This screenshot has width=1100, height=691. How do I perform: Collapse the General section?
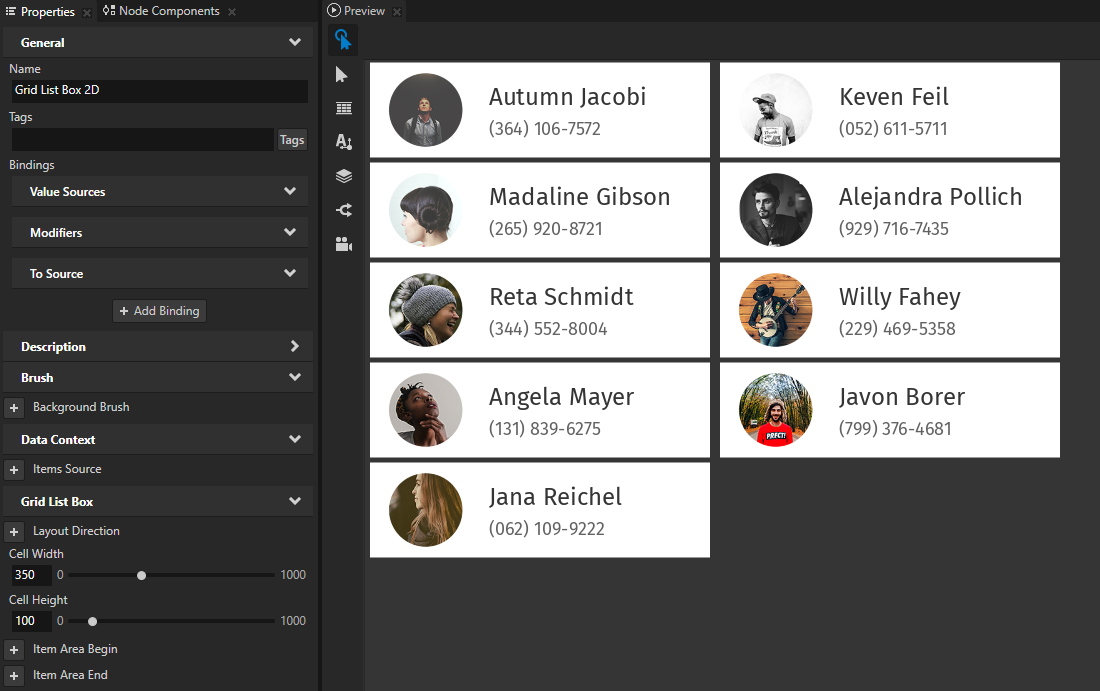[294, 43]
